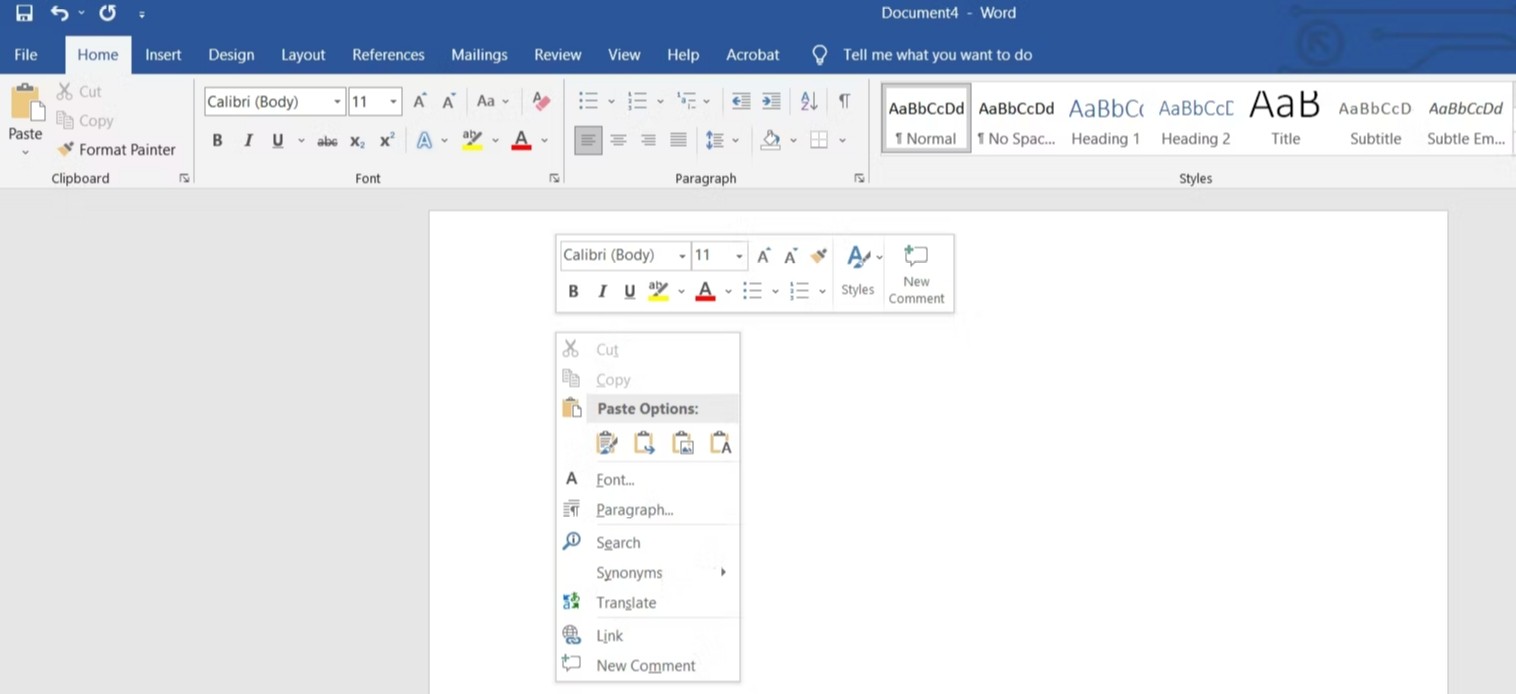Click the Save icon in the Quick Access Toolbar

click(x=24, y=13)
